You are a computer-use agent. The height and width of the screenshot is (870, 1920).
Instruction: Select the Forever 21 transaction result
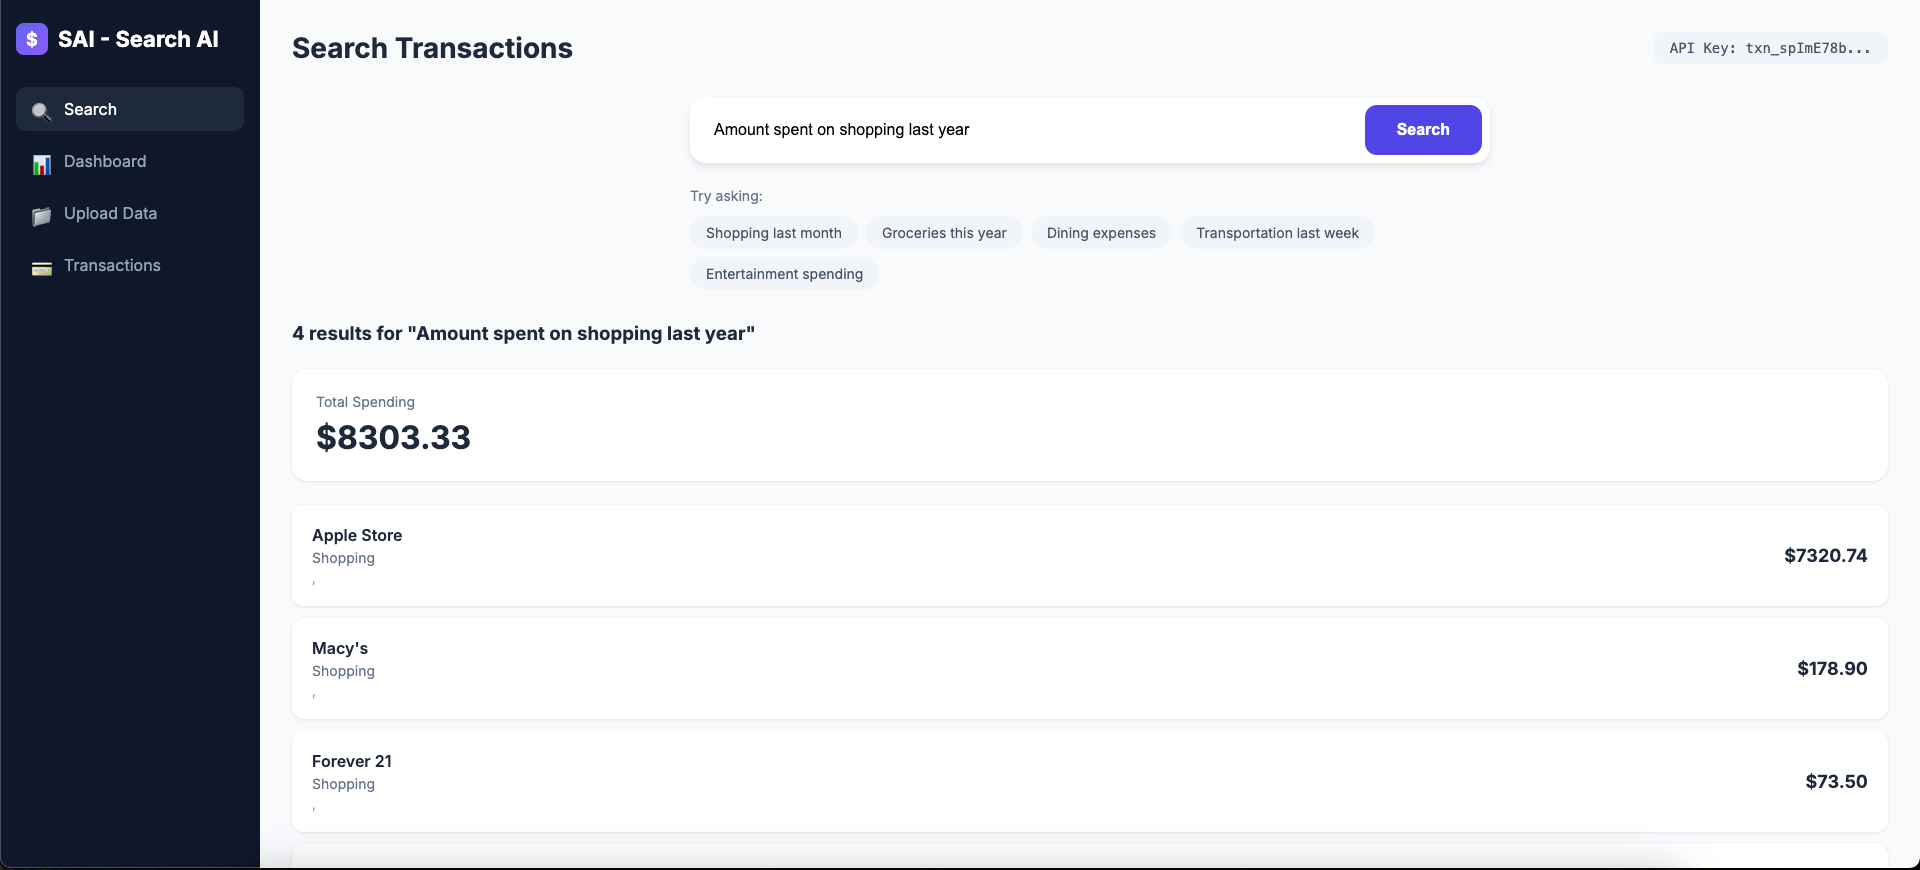point(1090,781)
